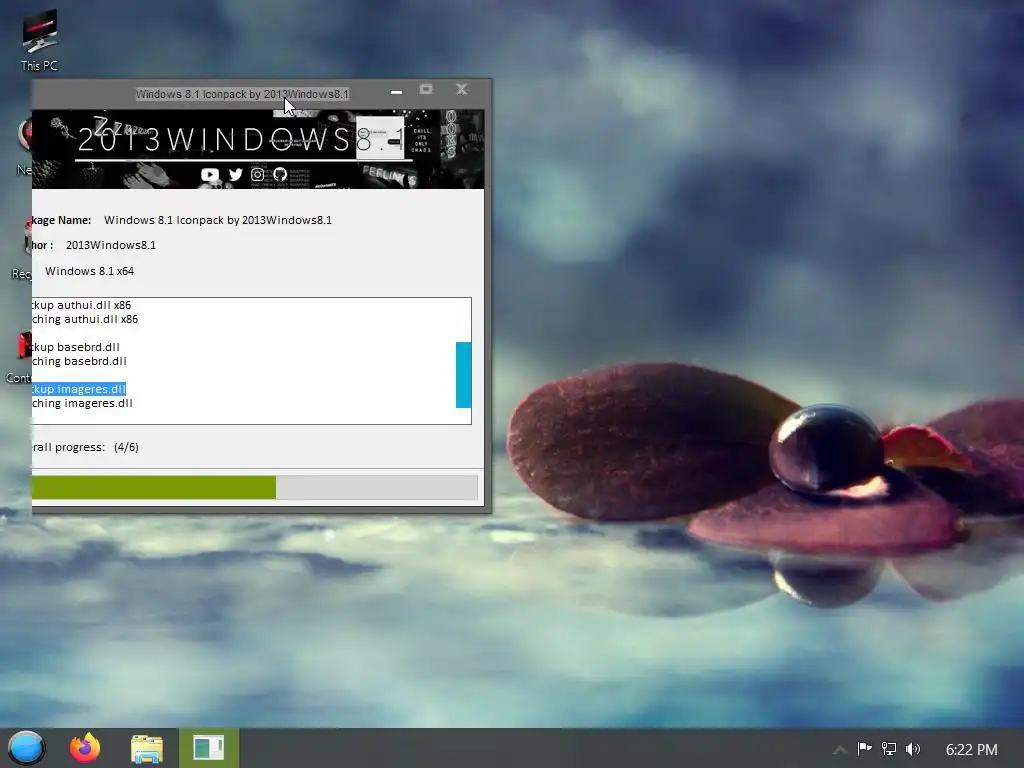Click the log box scrollbar thumb
The width and height of the screenshot is (1024, 768).
tap(464, 375)
